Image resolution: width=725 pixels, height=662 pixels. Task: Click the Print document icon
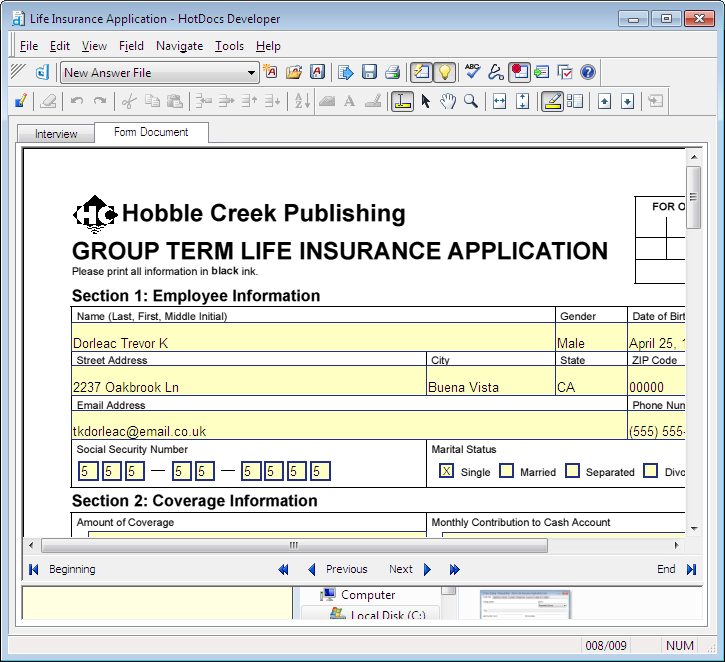click(x=392, y=72)
